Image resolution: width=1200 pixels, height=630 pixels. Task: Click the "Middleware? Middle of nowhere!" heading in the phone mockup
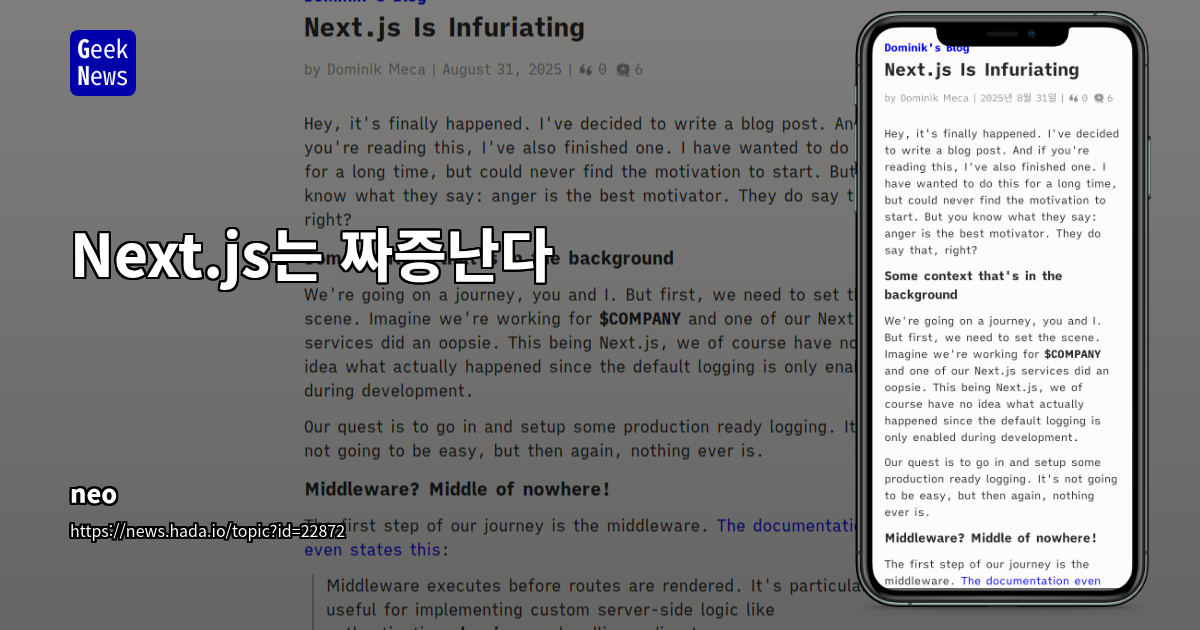(990, 538)
